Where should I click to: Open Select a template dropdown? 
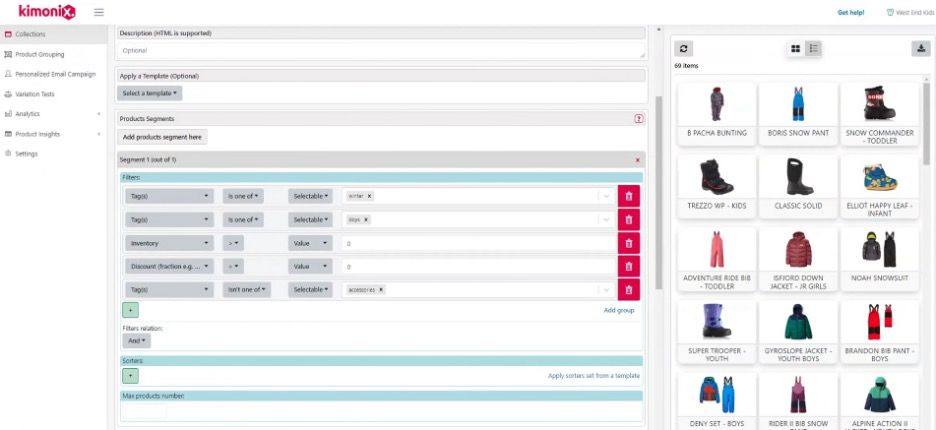(x=149, y=94)
